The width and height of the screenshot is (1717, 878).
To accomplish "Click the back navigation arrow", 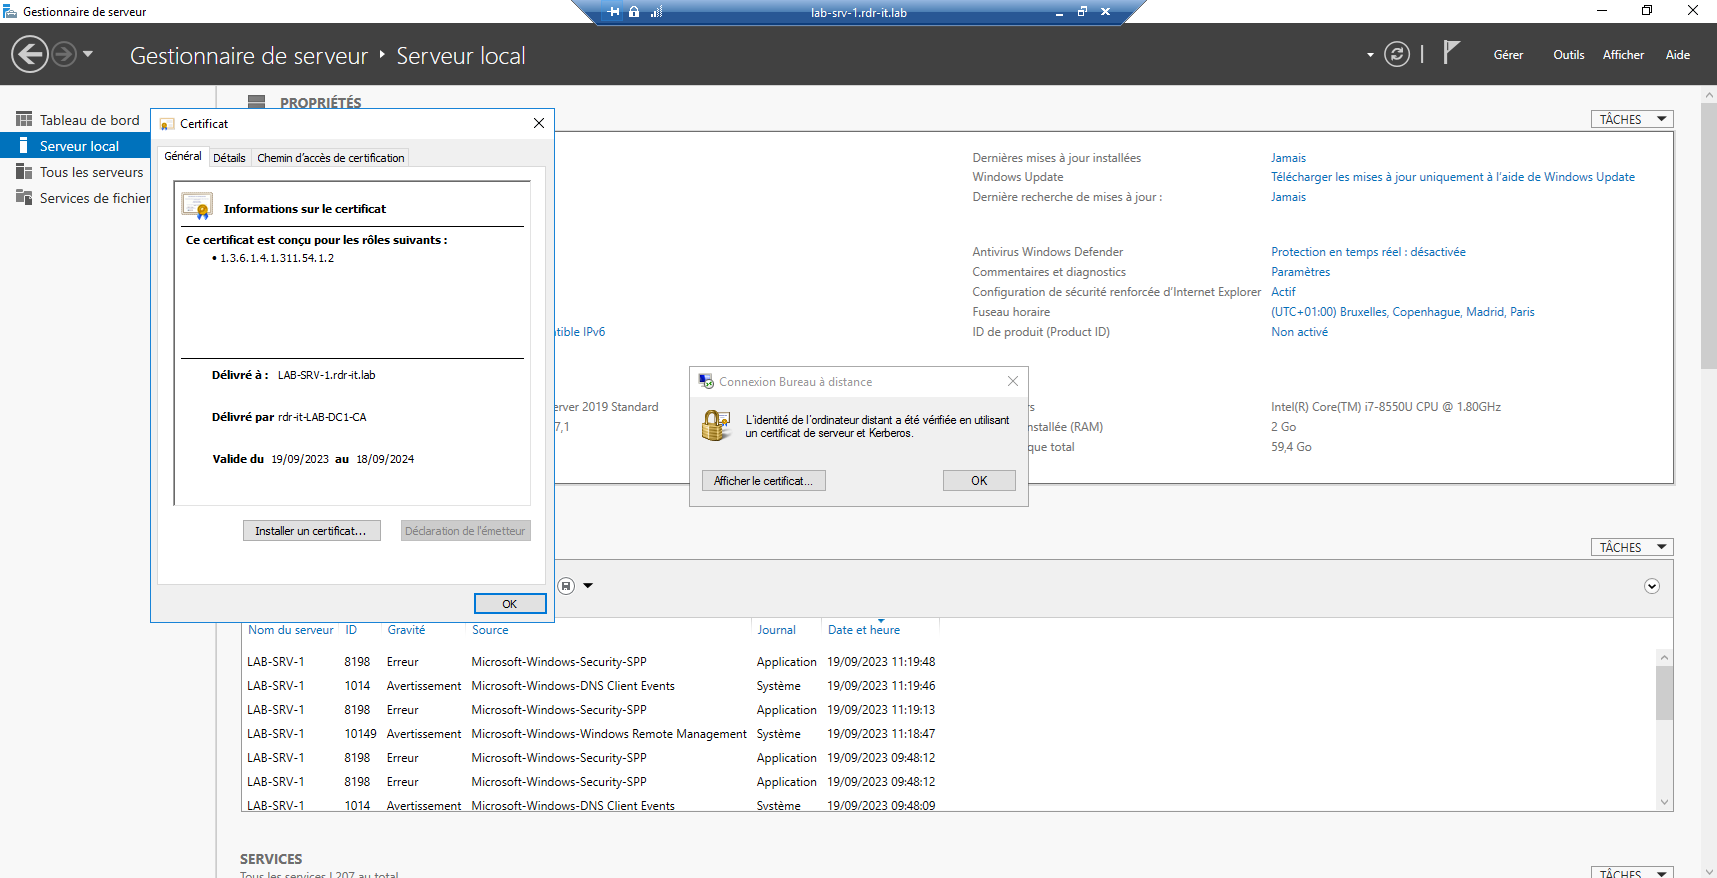I will tap(30, 54).
